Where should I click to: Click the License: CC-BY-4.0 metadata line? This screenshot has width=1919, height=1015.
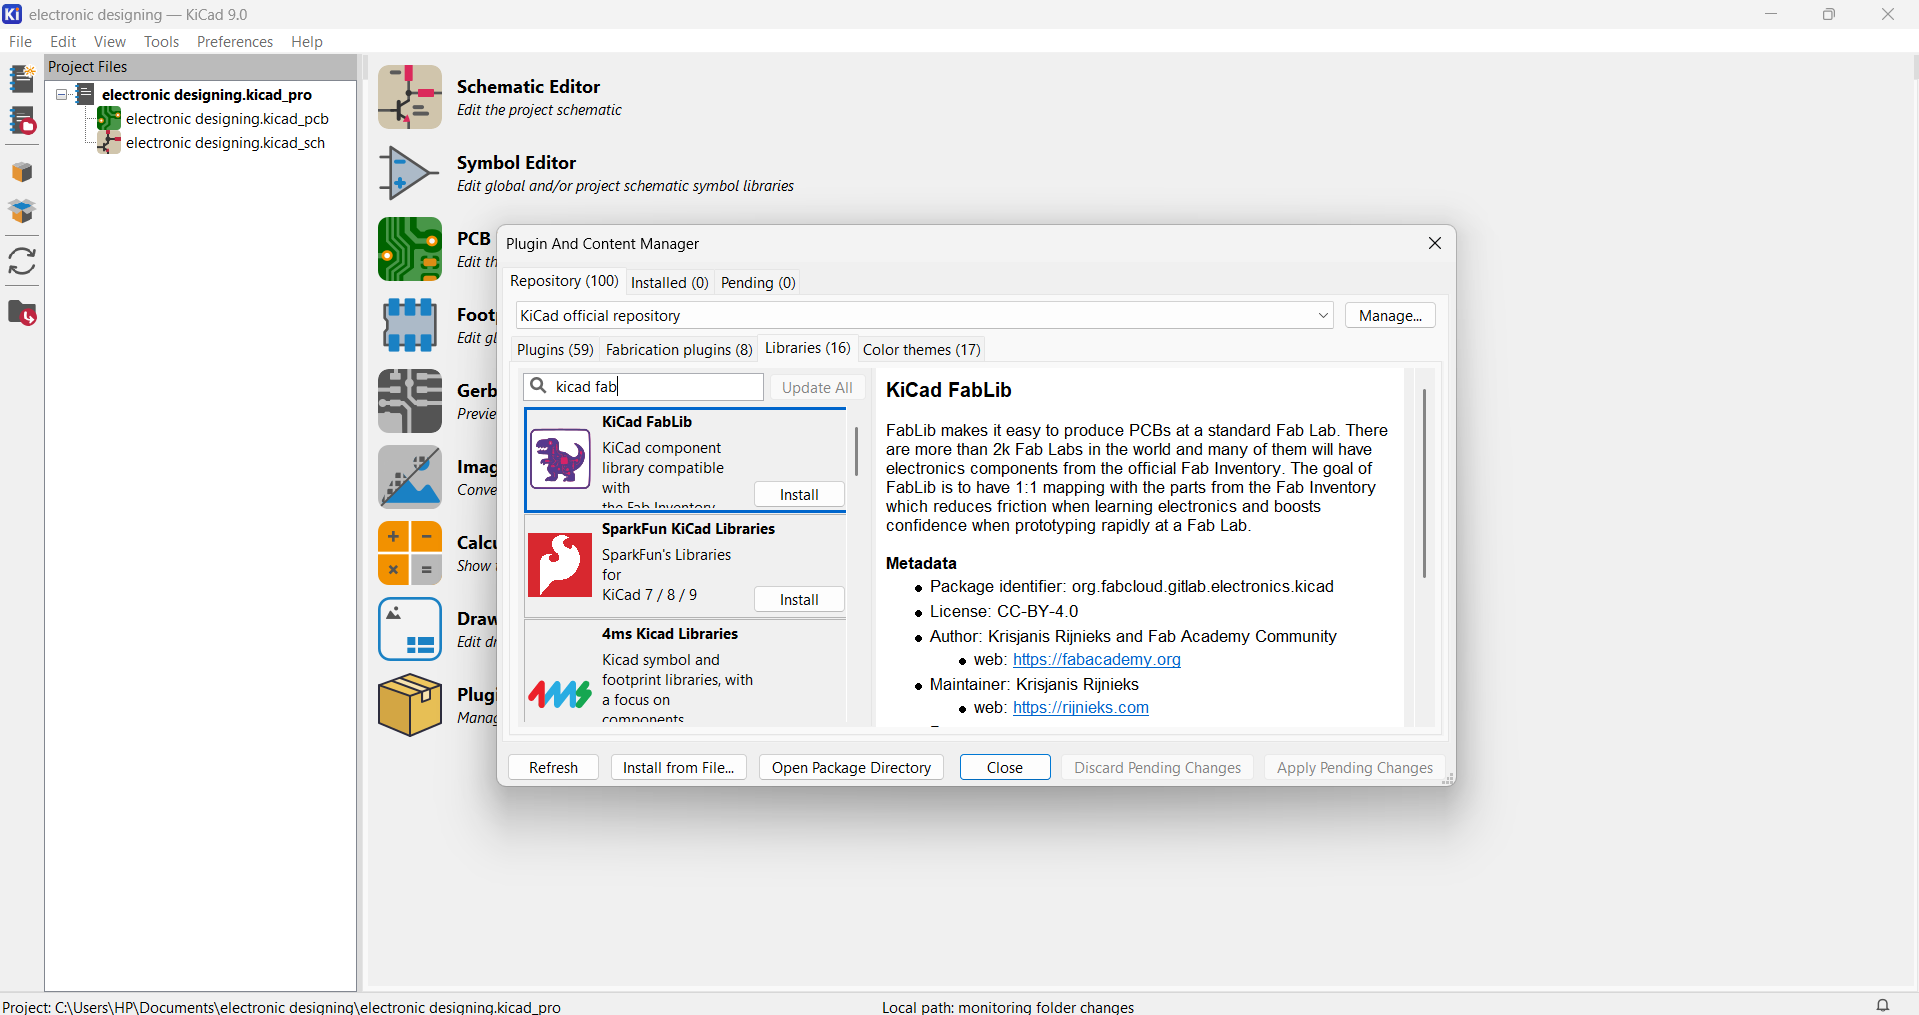click(1004, 612)
